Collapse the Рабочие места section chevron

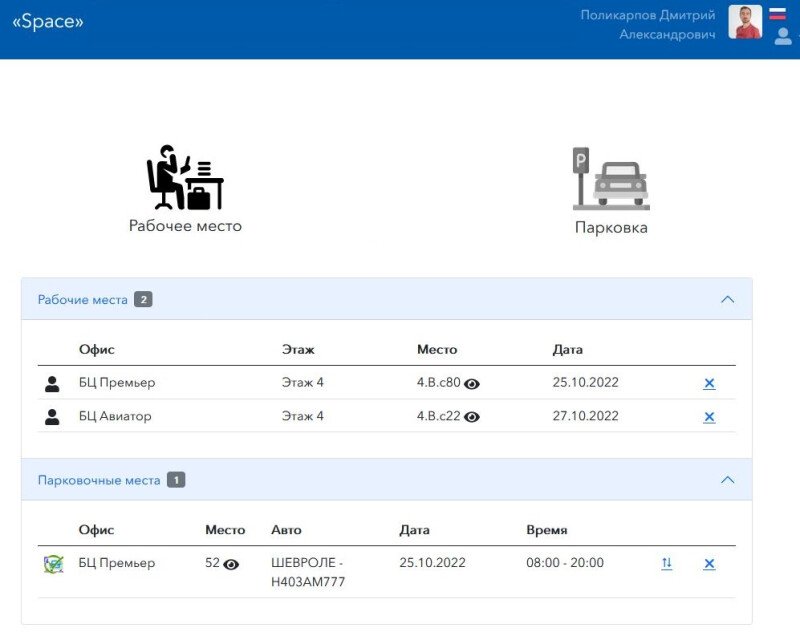coord(727,299)
